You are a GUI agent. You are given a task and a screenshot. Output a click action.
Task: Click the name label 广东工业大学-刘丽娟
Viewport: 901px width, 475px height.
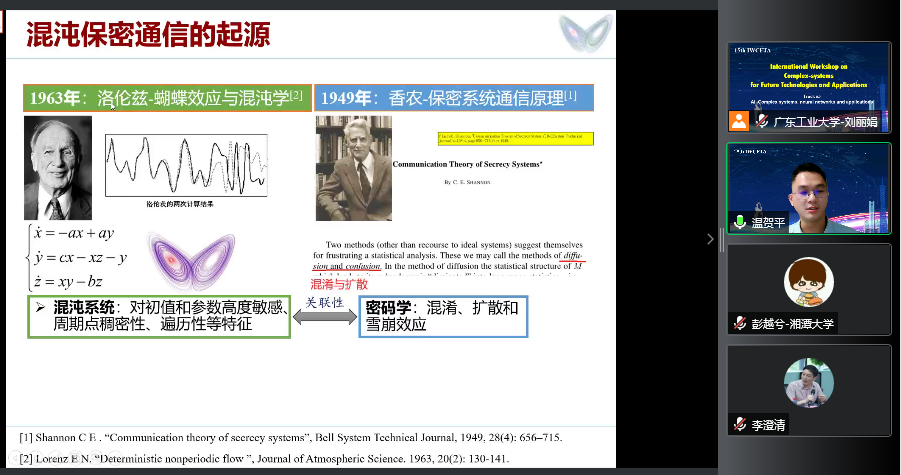coord(826,121)
